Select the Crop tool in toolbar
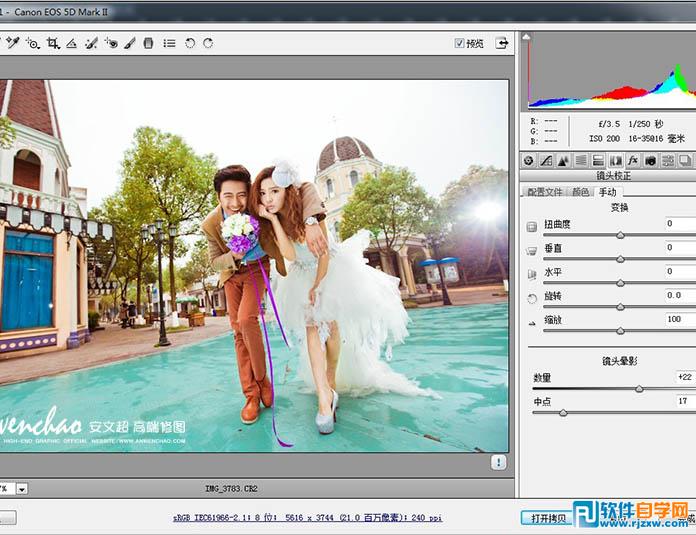The width and height of the screenshot is (696, 535). coord(53,43)
